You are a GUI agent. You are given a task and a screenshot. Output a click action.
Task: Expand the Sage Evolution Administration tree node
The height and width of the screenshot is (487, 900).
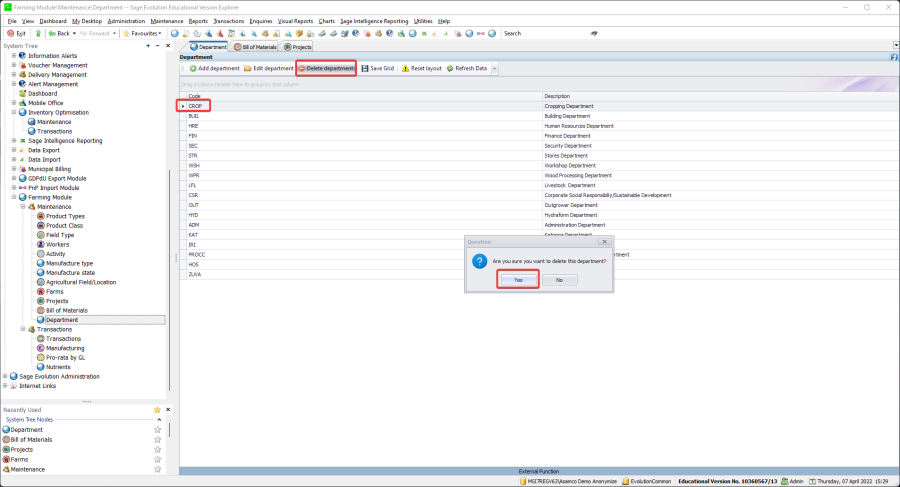point(6,376)
